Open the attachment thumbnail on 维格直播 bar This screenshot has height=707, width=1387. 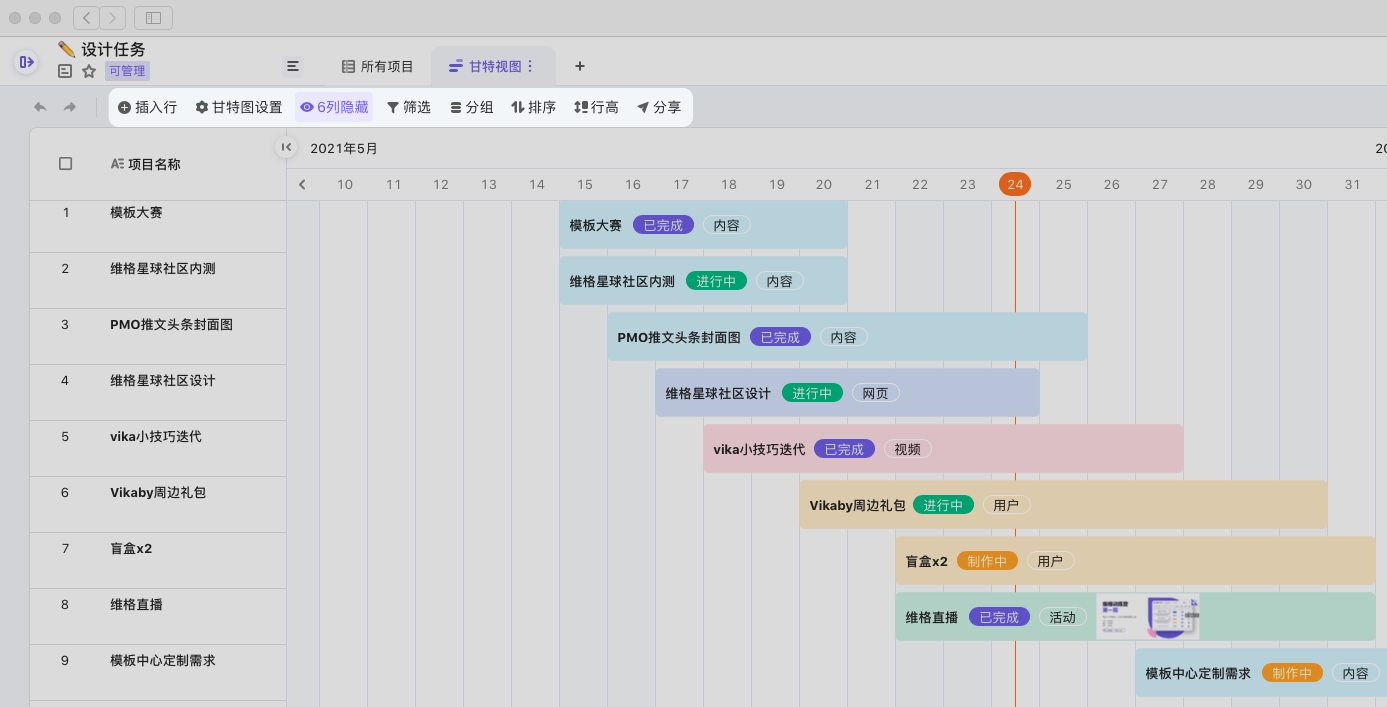pyautogui.click(x=1147, y=617)
